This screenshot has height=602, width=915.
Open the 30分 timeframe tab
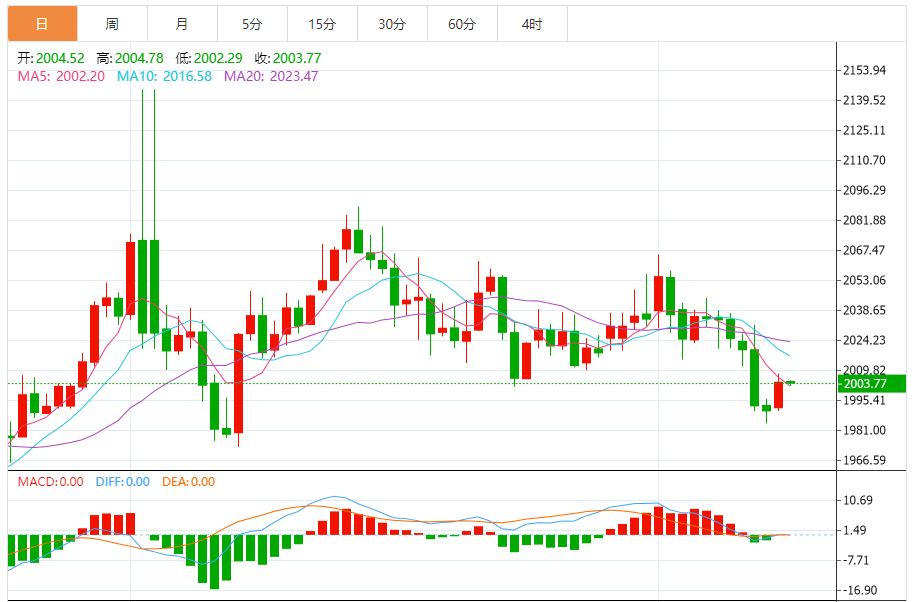point(392,24)
